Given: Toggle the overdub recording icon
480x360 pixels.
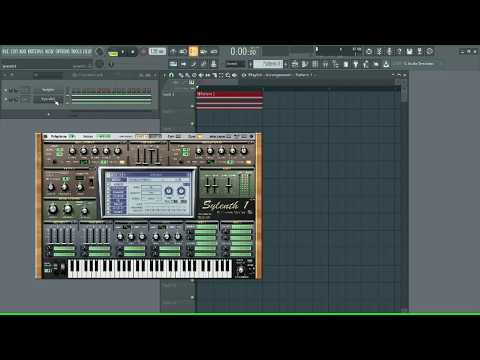Looking at the screenshot, I should [203, 52].
